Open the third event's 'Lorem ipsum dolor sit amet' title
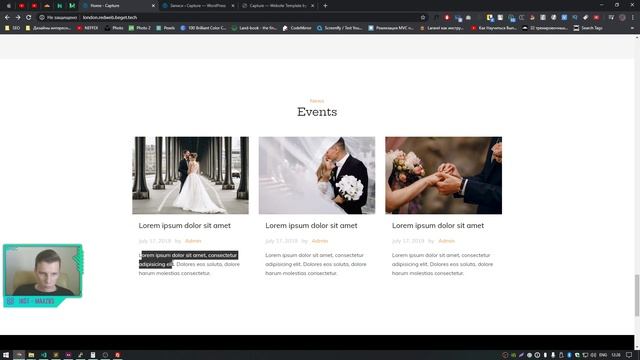Image resolution: width=640 pixels, height=360 pixels. click(x=438, y=225)
